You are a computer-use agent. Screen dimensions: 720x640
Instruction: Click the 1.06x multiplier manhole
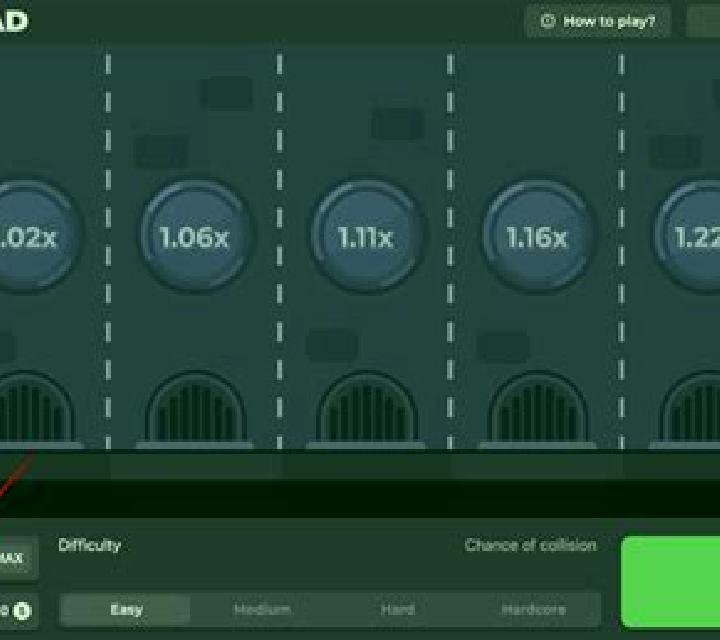coord(197,236)
